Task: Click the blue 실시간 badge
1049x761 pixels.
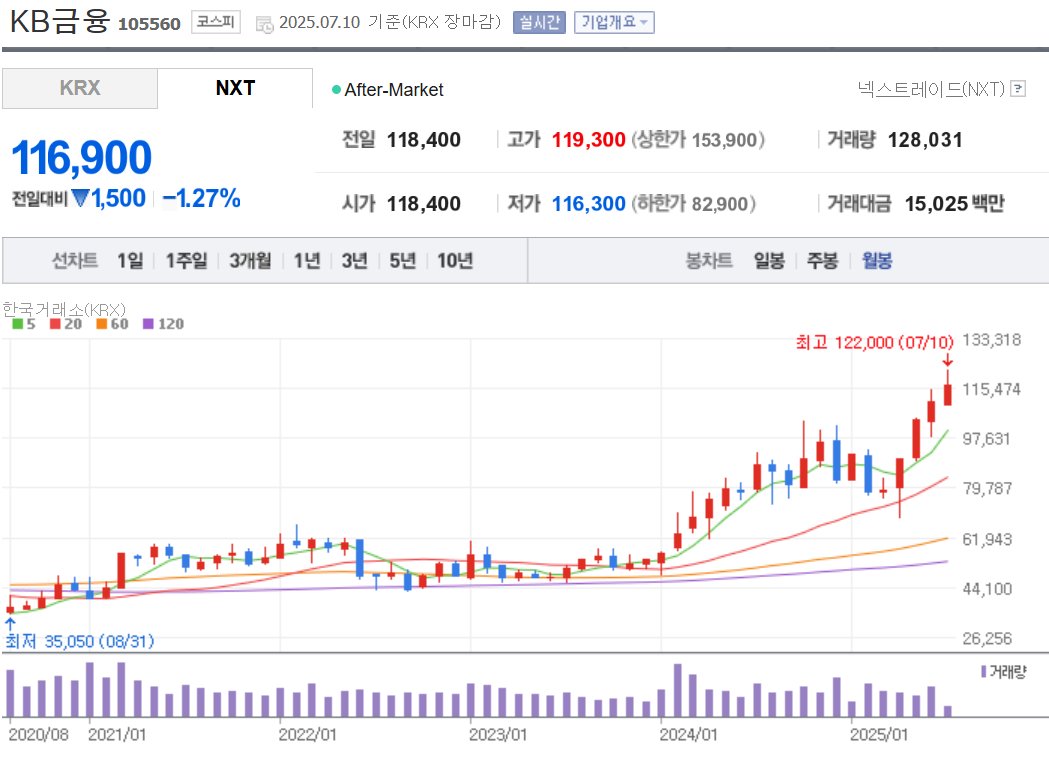Action: (x=539, y=21)
